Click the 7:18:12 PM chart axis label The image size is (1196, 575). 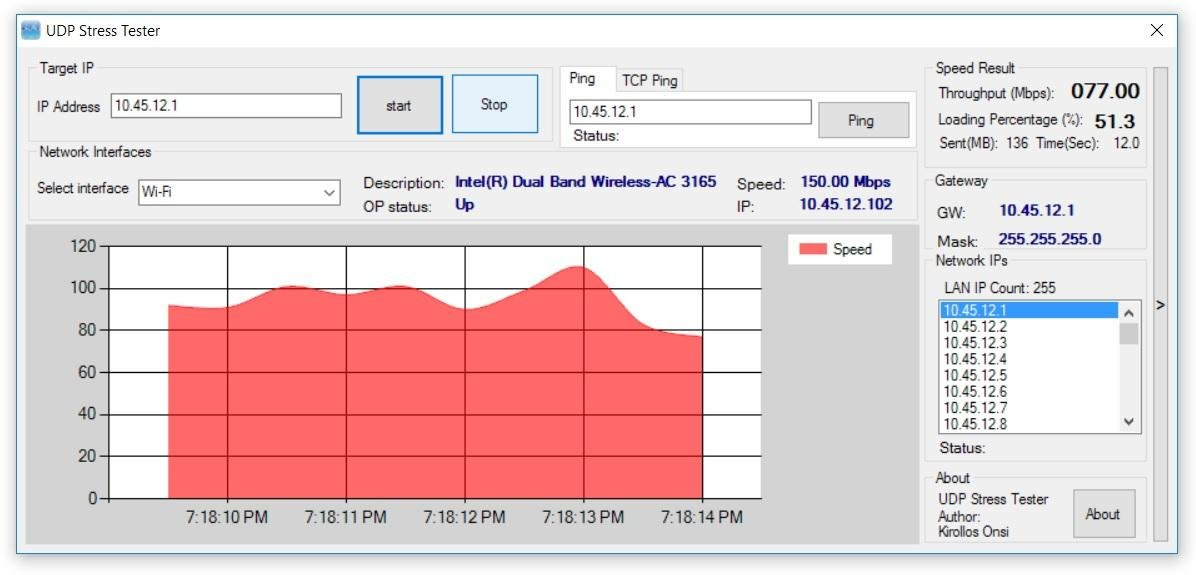pyautogui.click(x=465, y=517)
